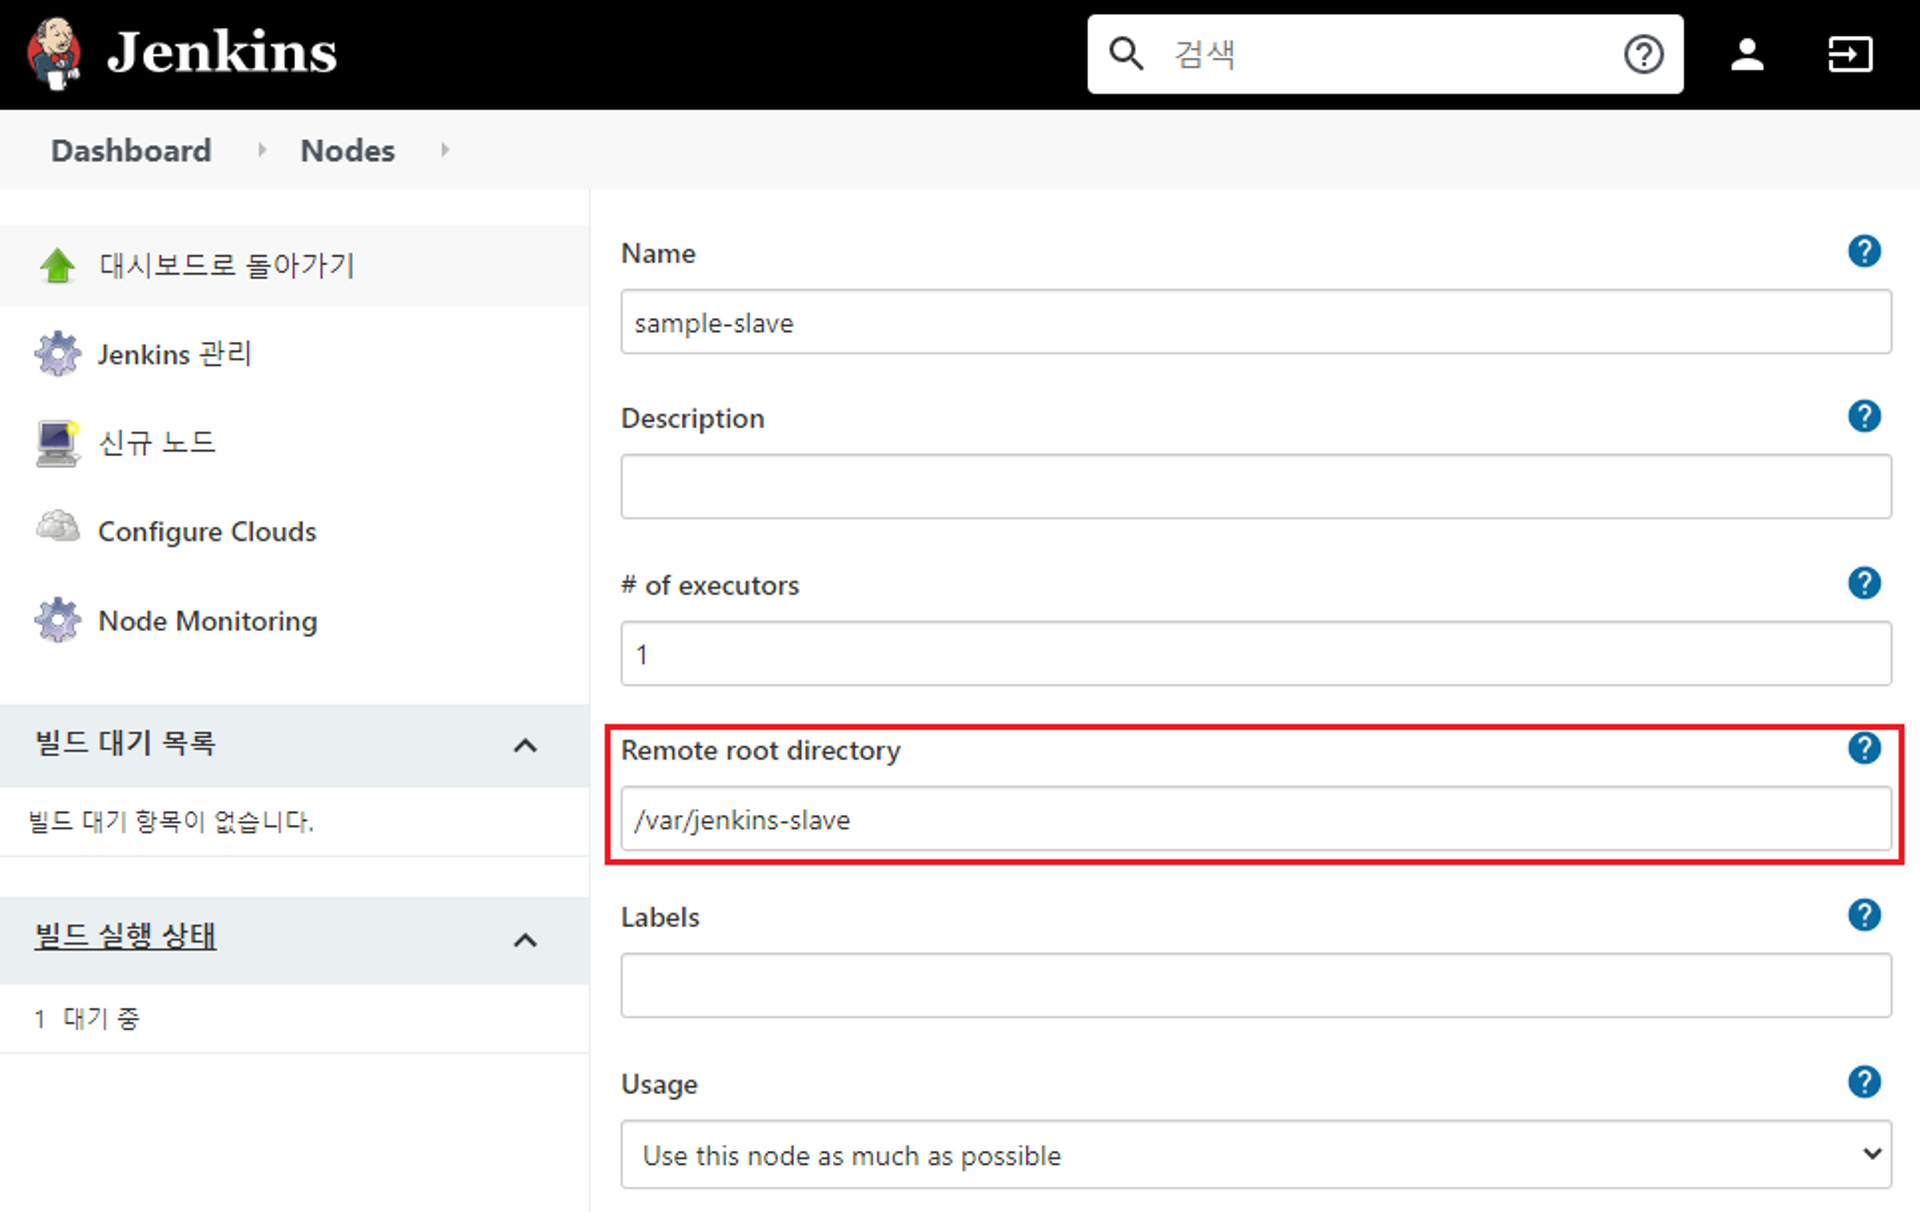Click the 신규 노드 computer icon

pyautogui.click(x=57, y=443)
